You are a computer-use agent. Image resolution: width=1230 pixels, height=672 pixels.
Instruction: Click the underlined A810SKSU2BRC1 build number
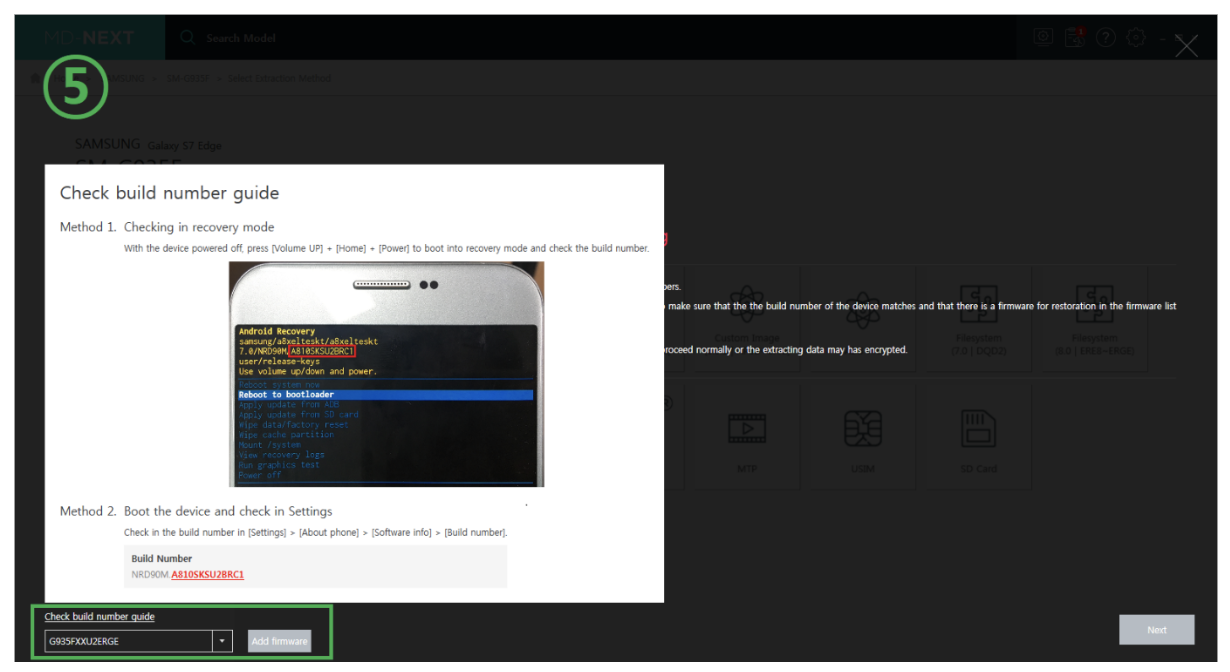(207, 575)
